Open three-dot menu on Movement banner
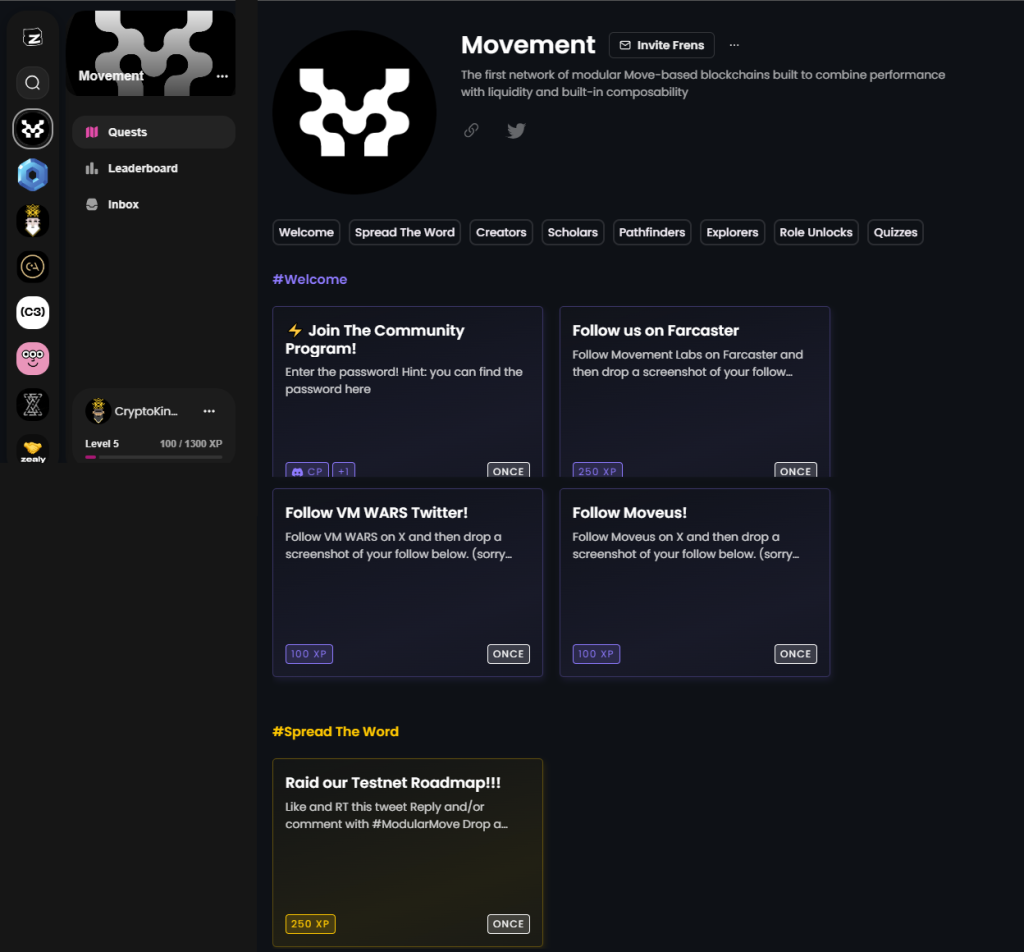 pyautogui.click(x=222, y=76)
